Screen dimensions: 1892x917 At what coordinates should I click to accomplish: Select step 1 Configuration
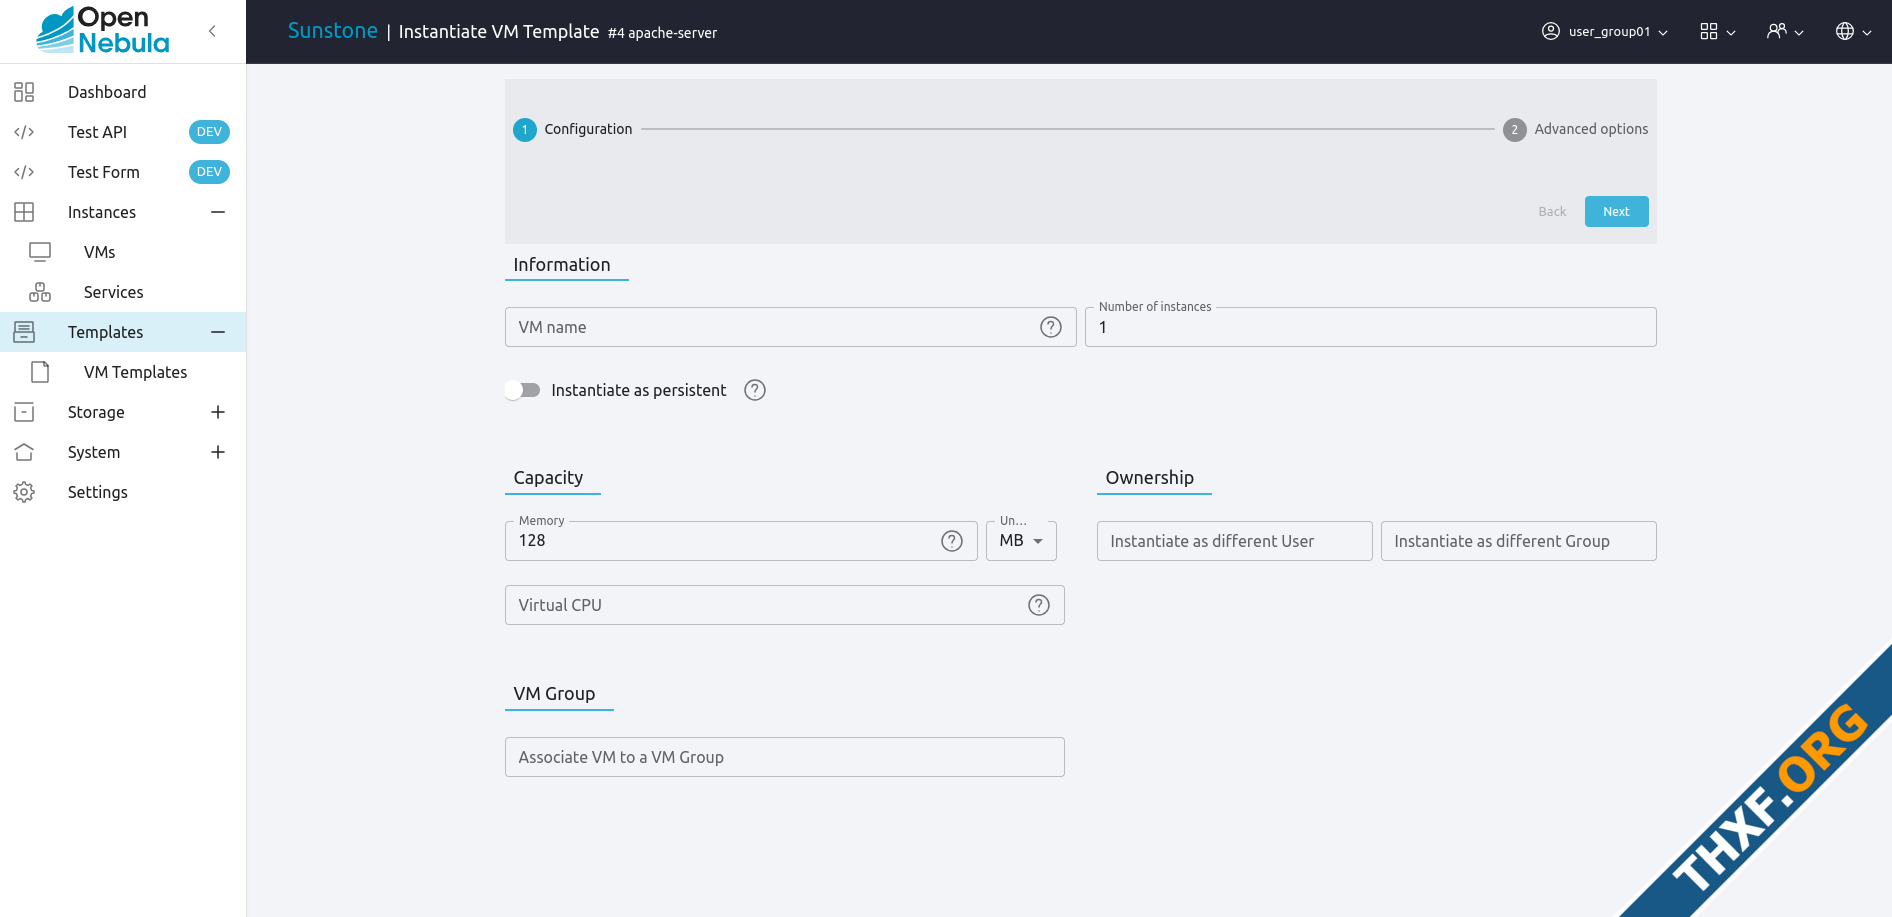(573, 129)
